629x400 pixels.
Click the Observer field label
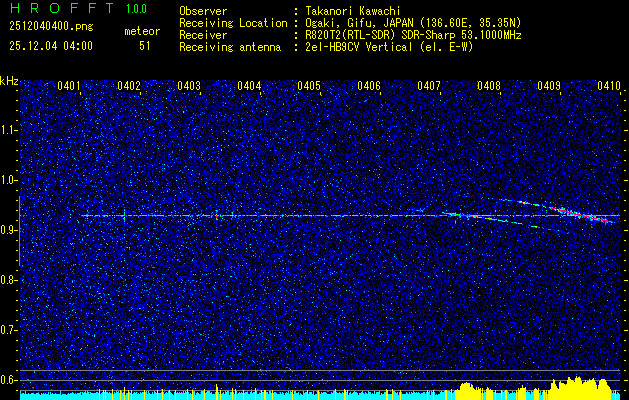click(x=203, y=11)
